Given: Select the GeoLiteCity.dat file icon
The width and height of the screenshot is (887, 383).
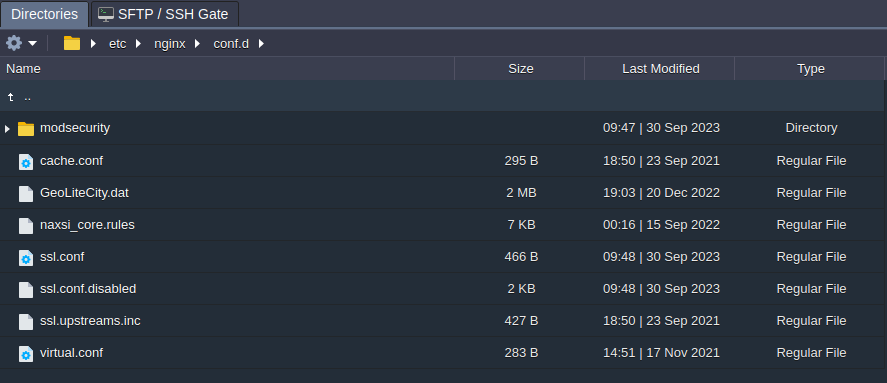Looking at the screenshot, I should (x=26, y=193).
